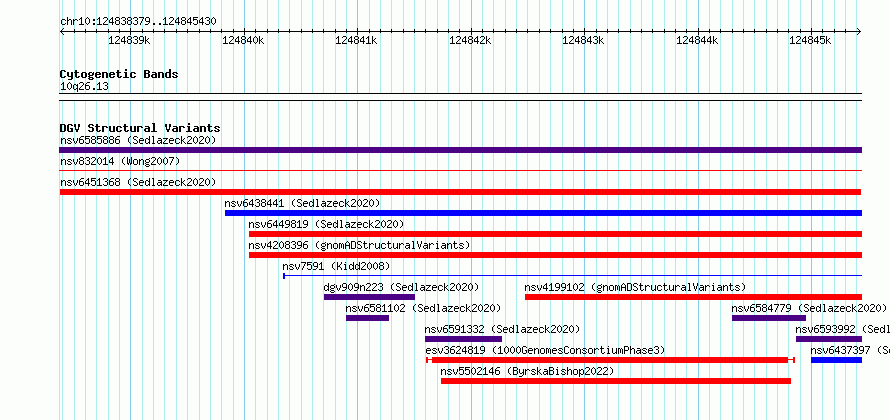Click the 124840k ruler tick label
The image size is (890, 420).
pyautogui.click(x=244, y=40)
